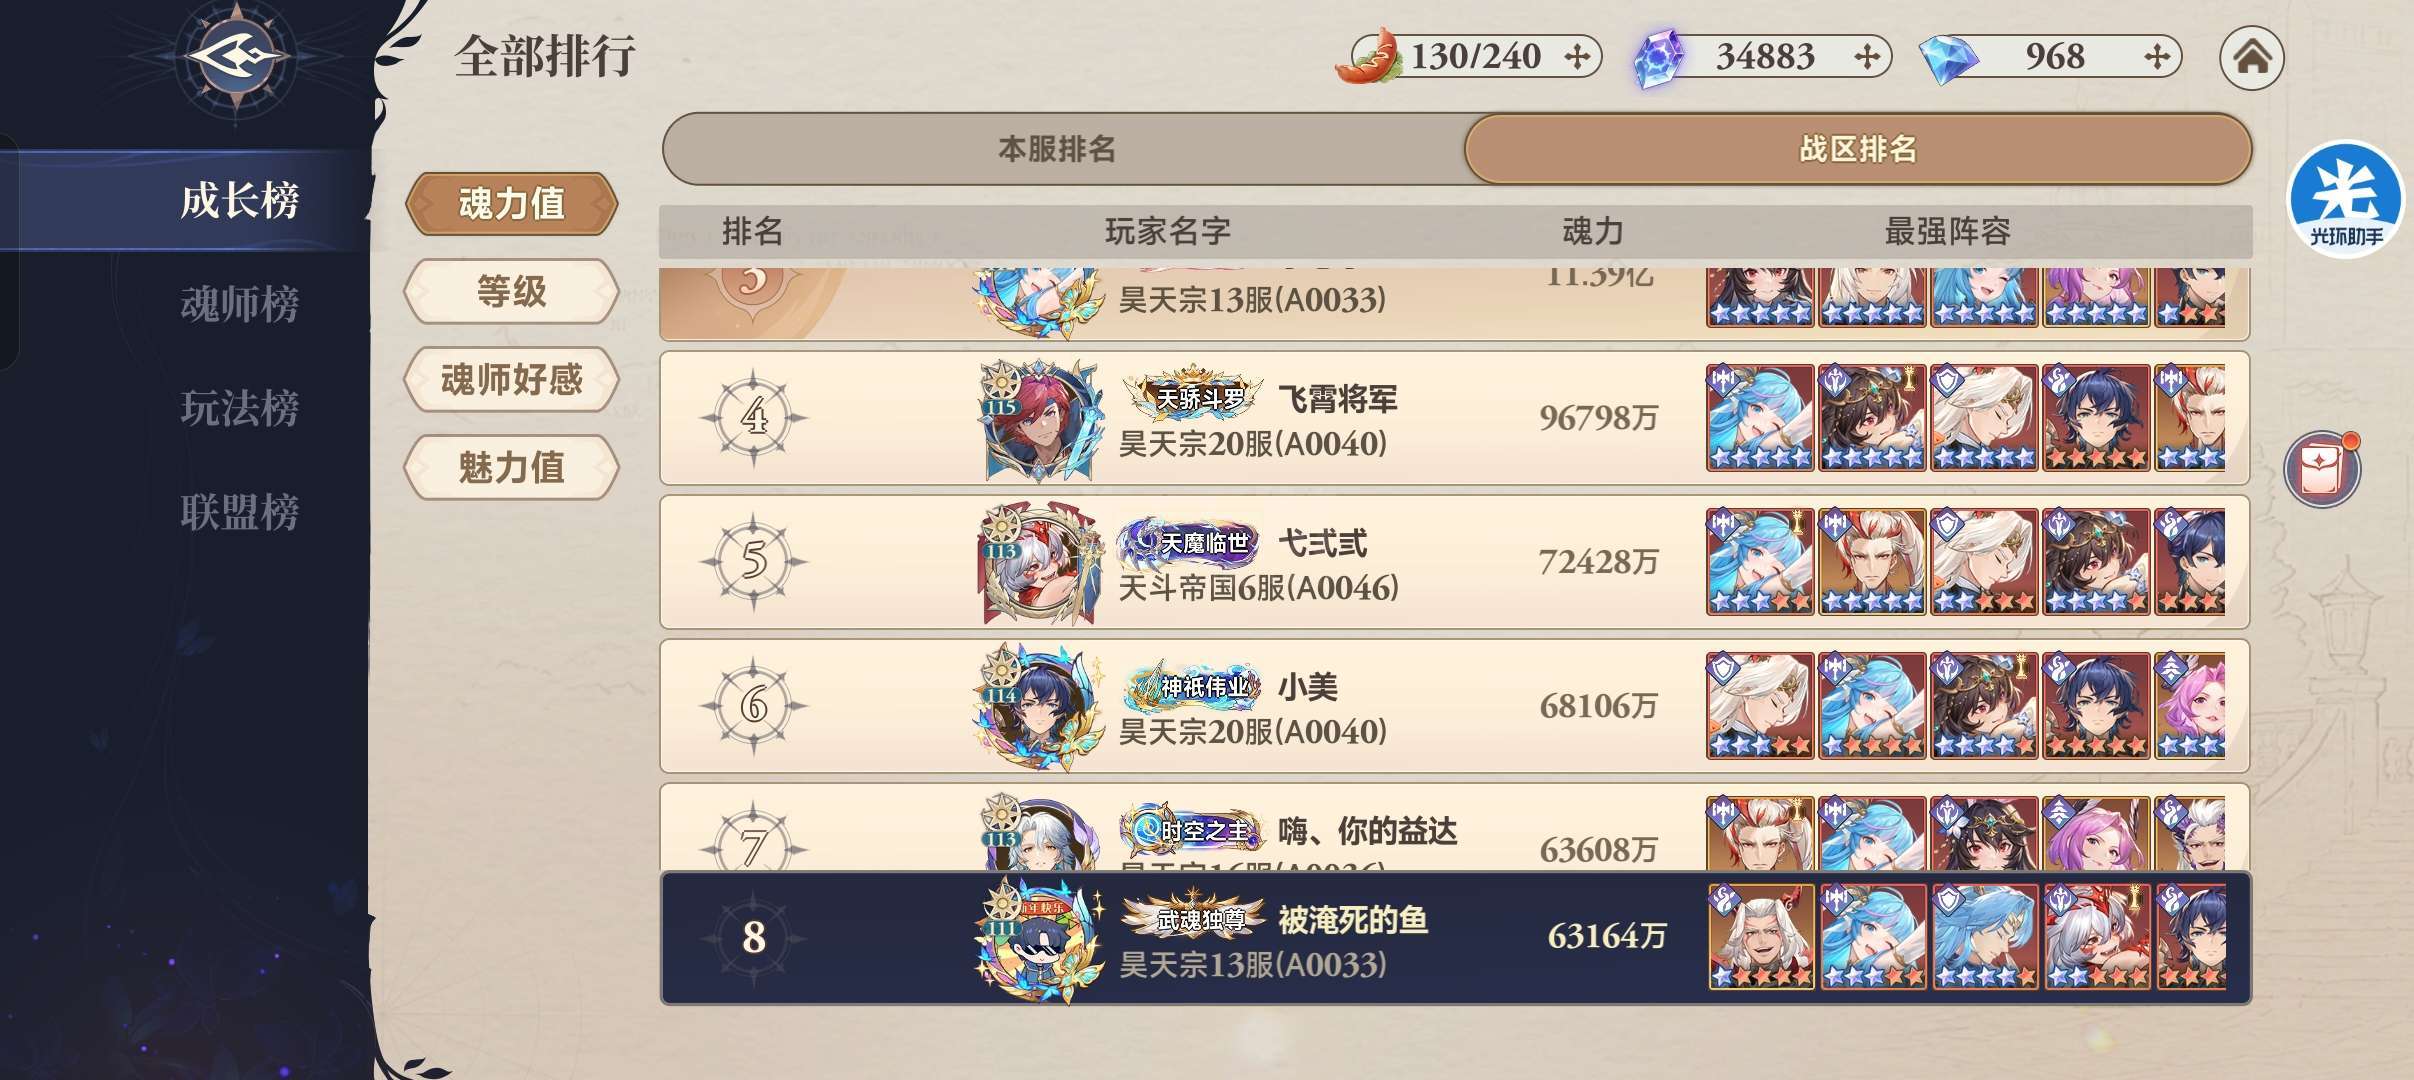Select the 魅力值 ranking filter

[511, 467]
